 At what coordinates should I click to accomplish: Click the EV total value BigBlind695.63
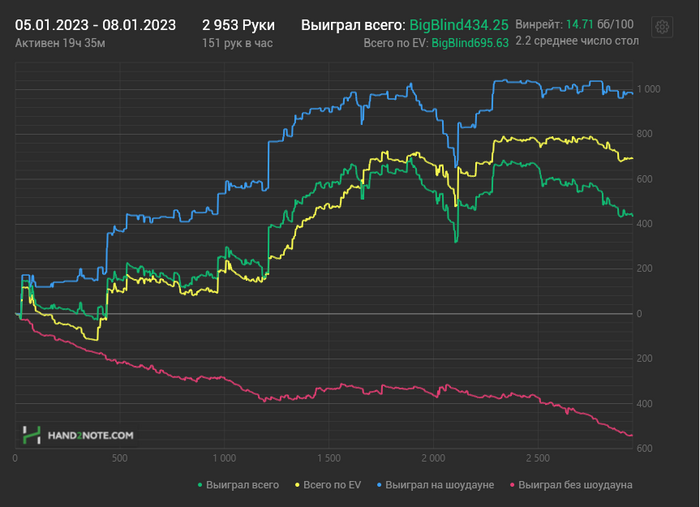tap(470, 43)
